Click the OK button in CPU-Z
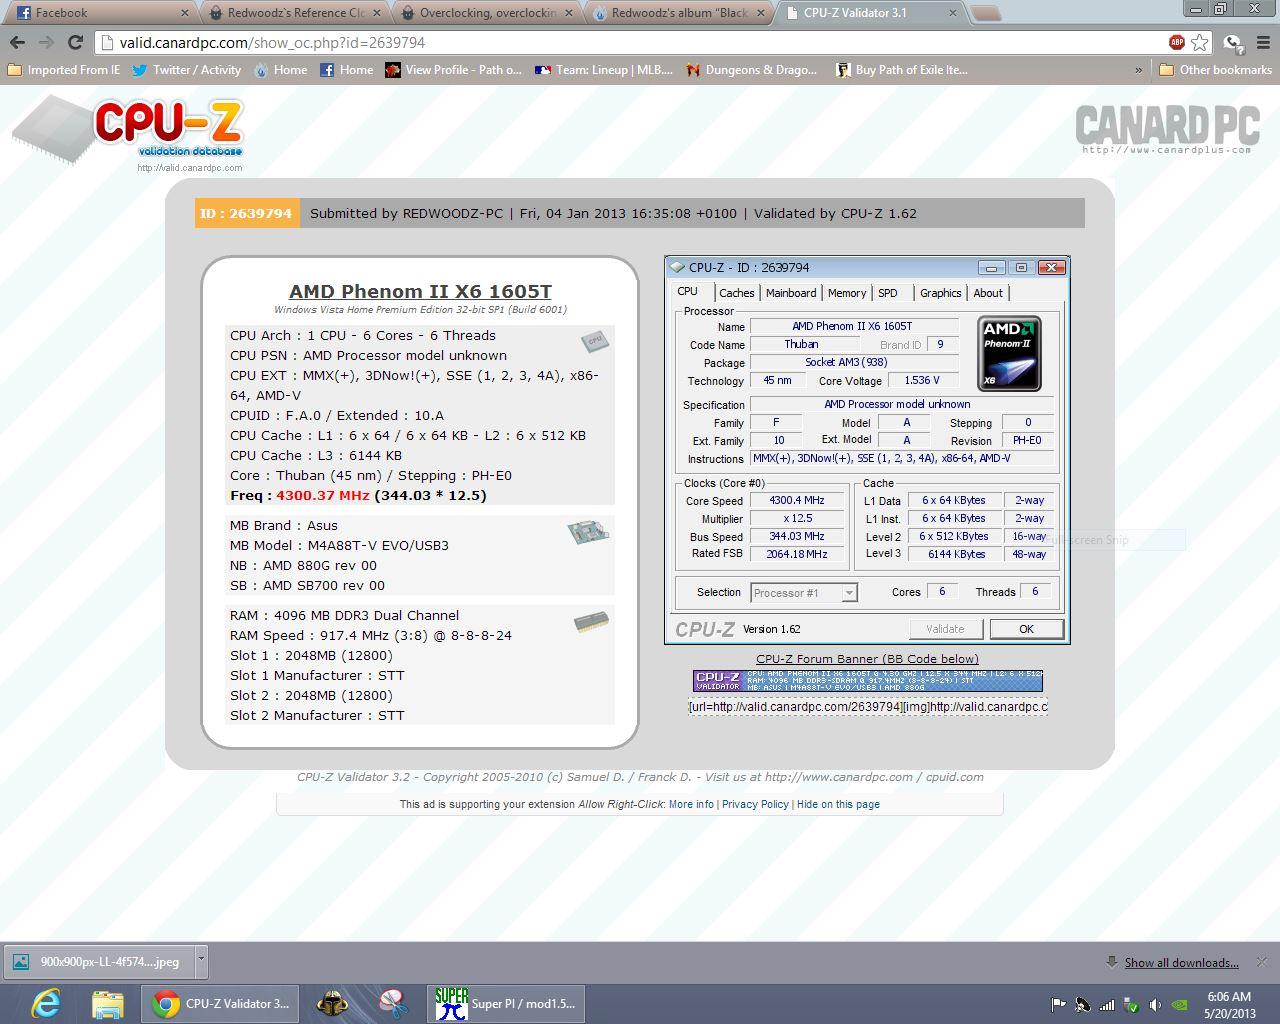The width and height of the screenshot is (1280, 1024). click(x=1026, y=629)
